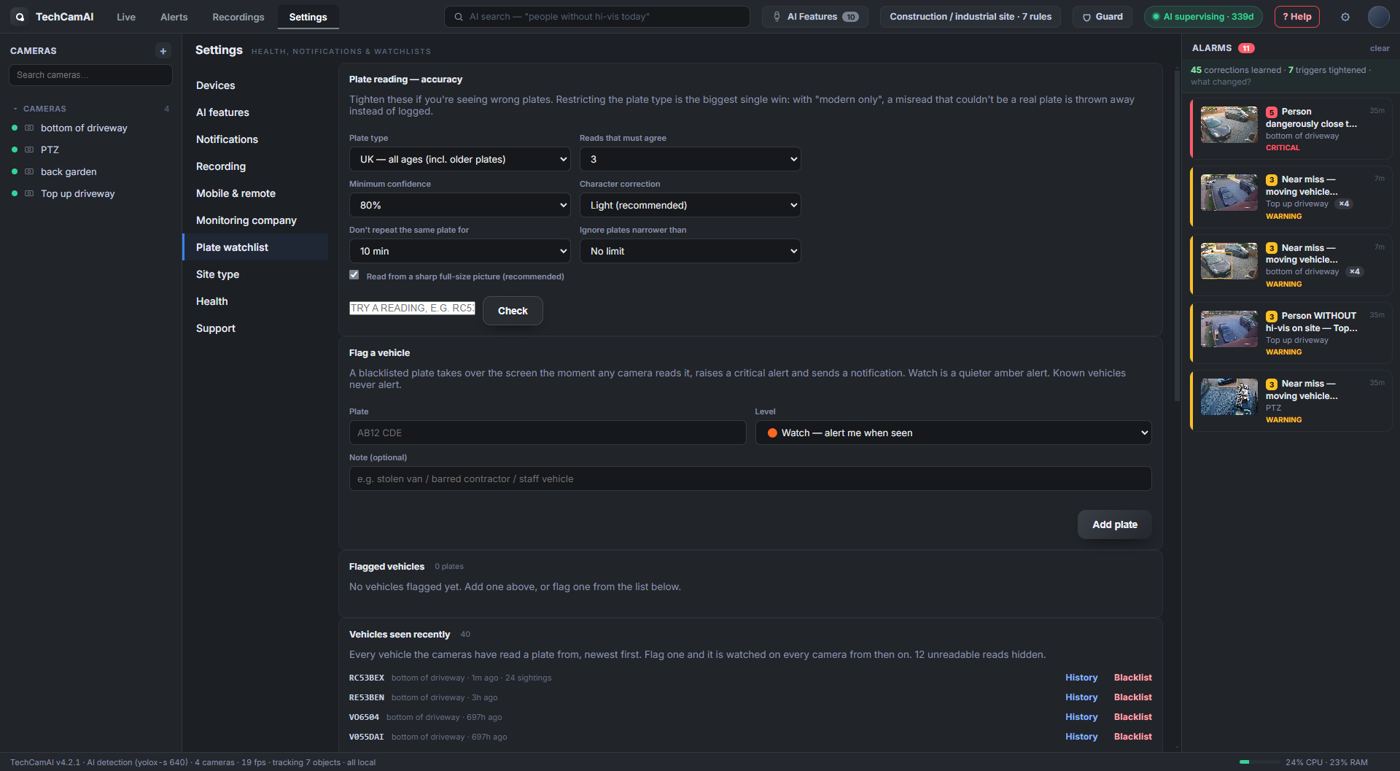Click the settings page vertical scrollbar
1400x771 pixels.
pyautogui.click(x=1176, y=236)
